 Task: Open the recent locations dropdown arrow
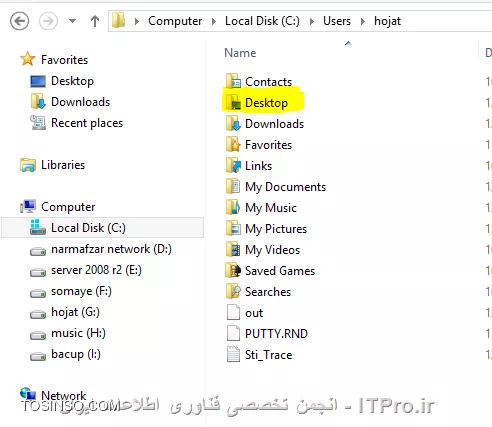72,21
